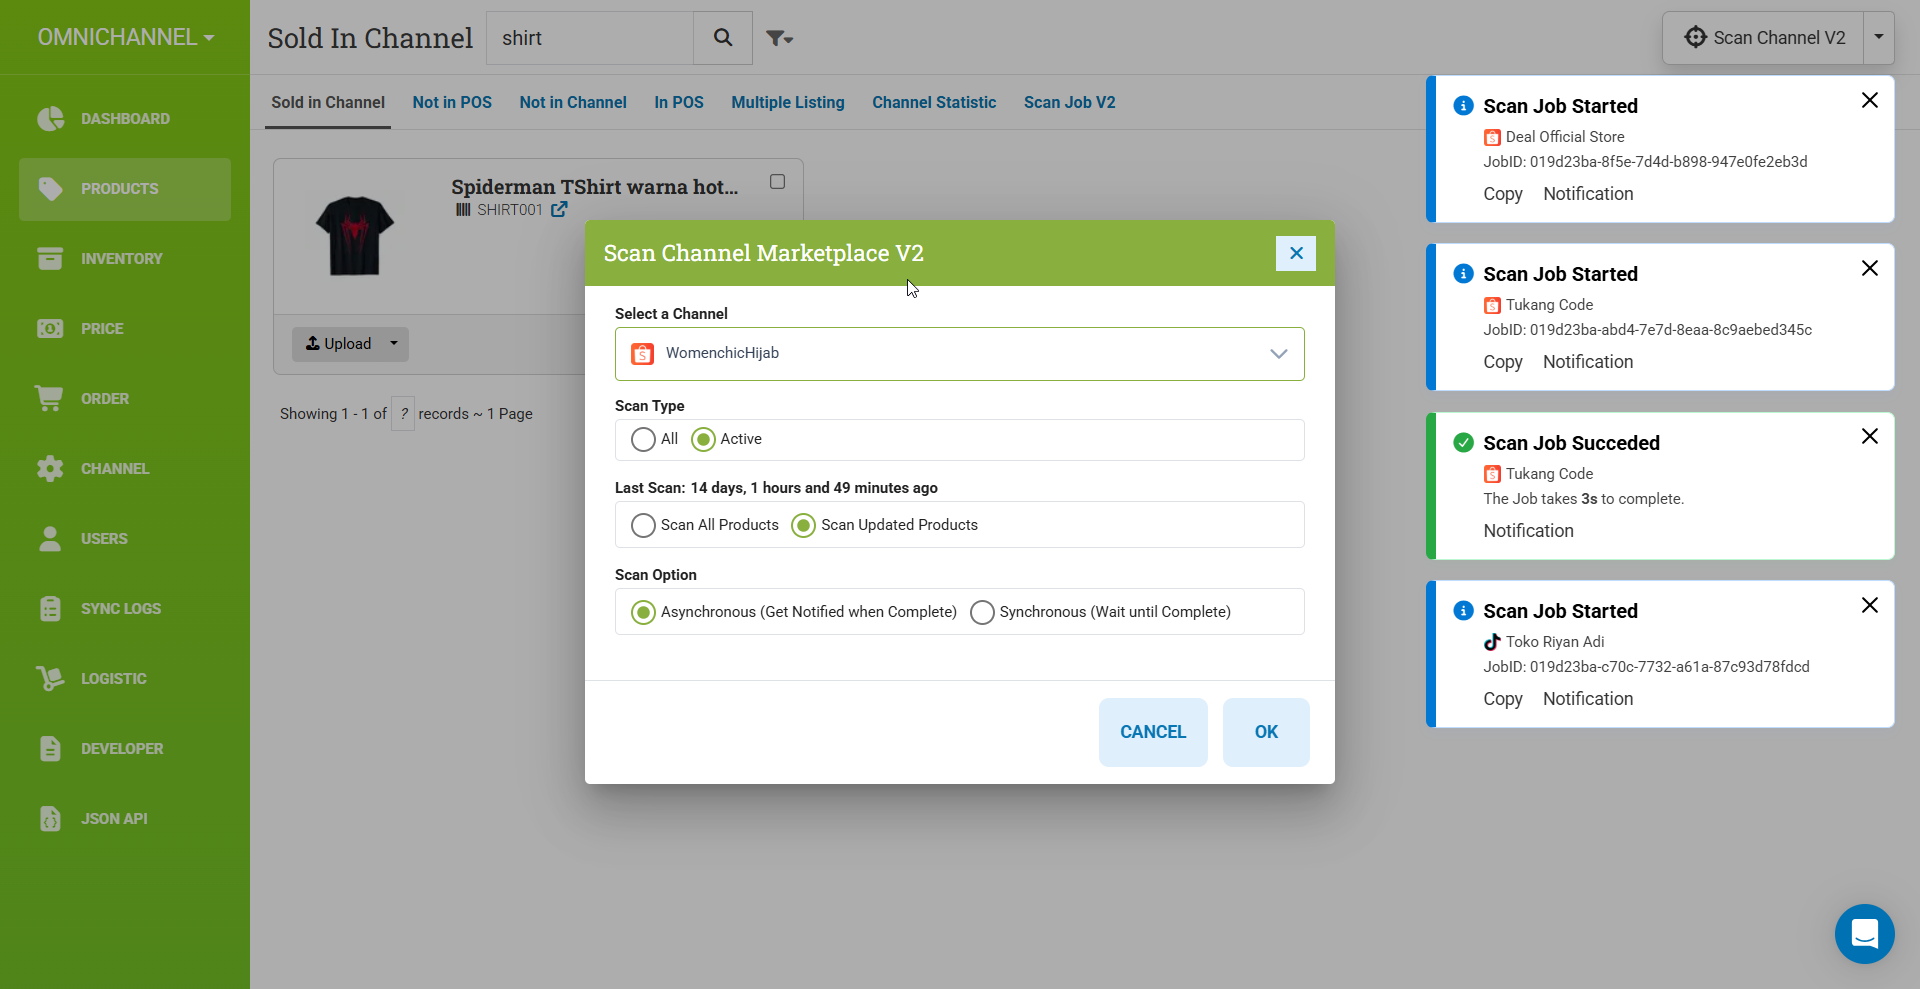Screen dimensions: 1920x989
Task: Close the Scan Channel Marketplace V2 dialog
Action: coord(1296,253)
